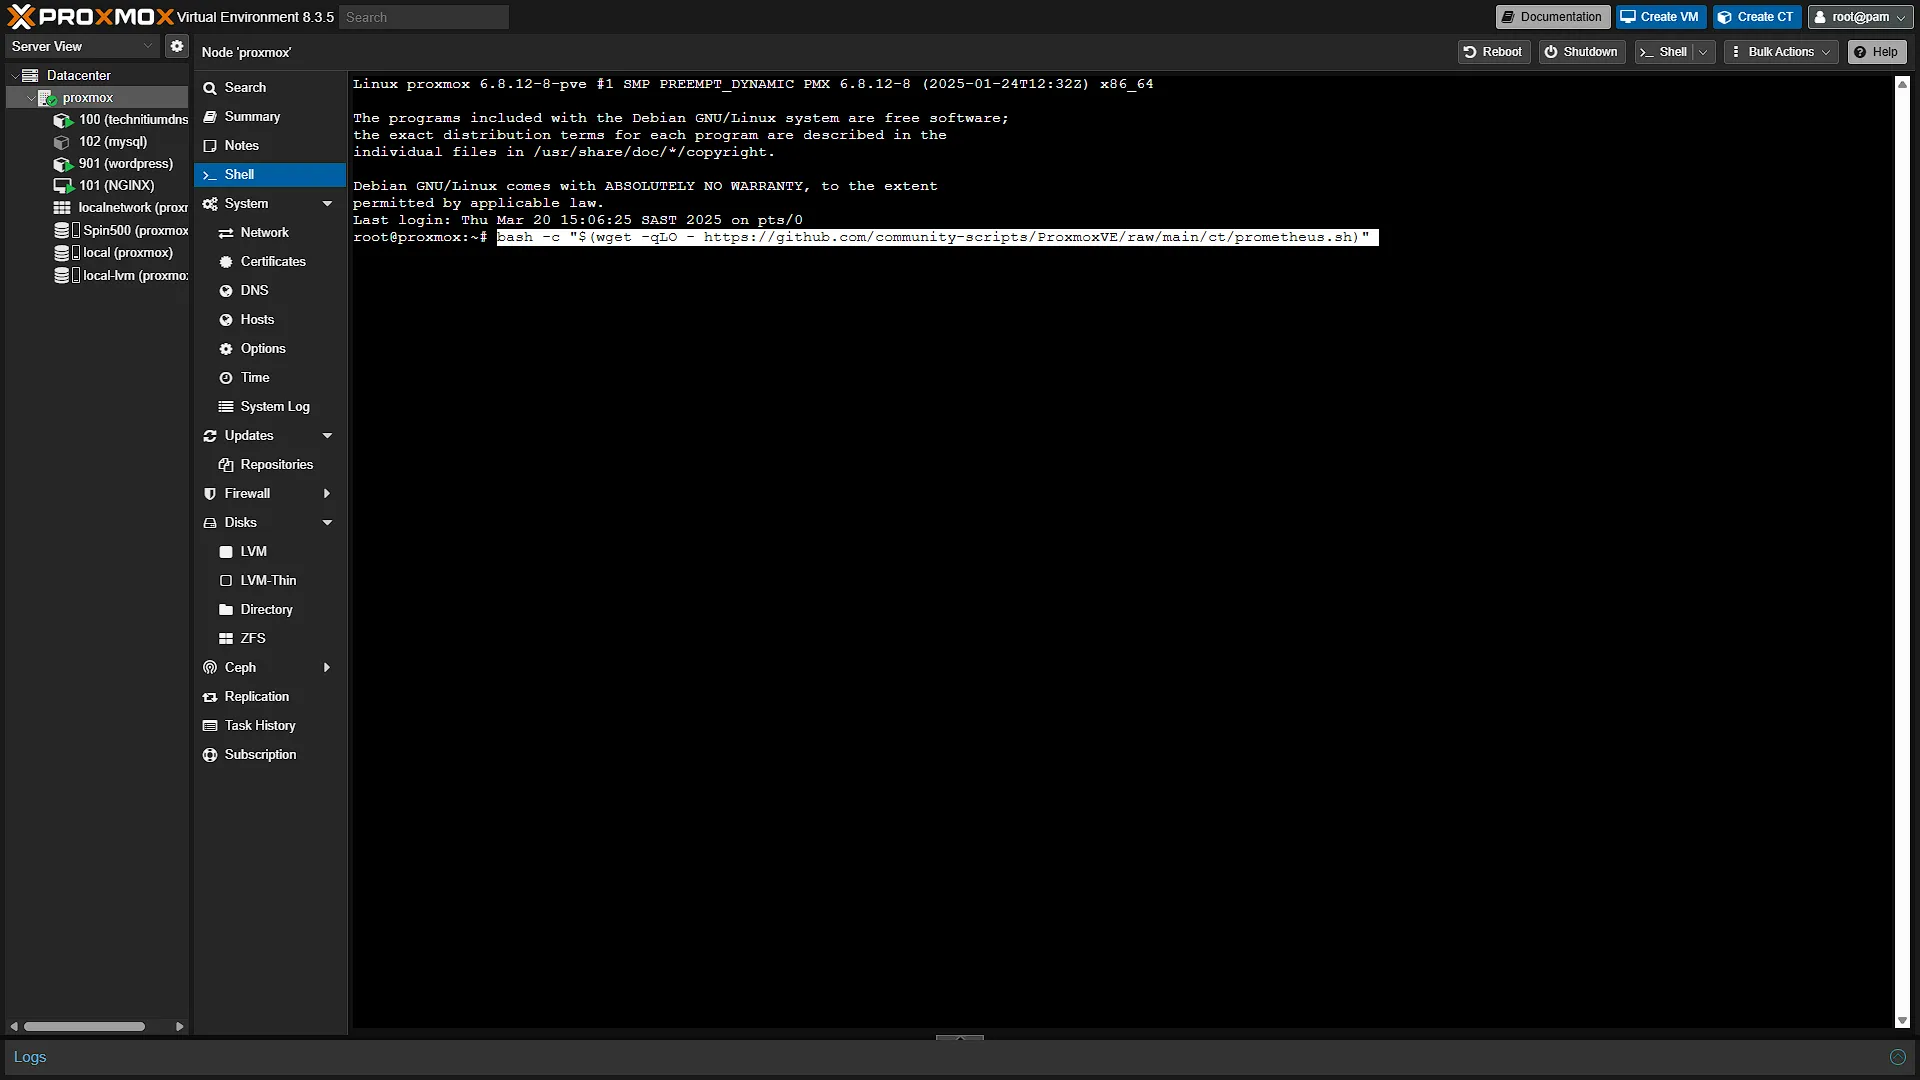Collapse the System menu section
The width and height of the screenshot is (1920, 1080).
point(327,204)
